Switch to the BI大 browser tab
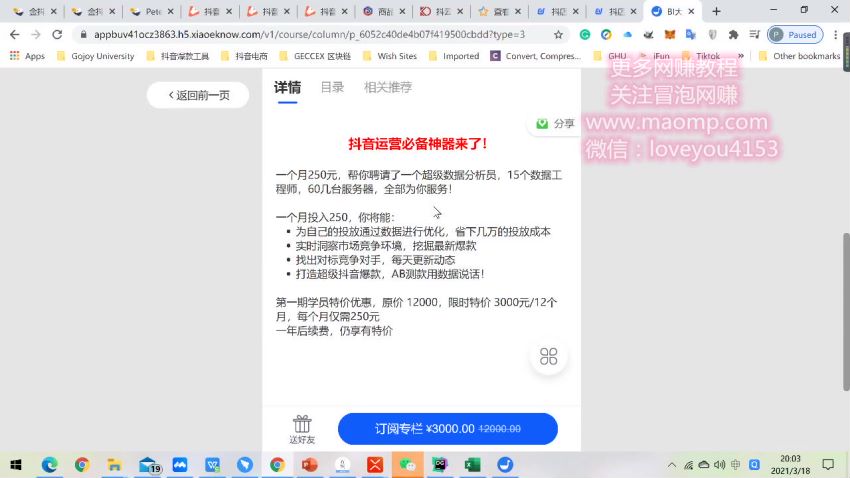The image size is (850, 478). (673, 11)
